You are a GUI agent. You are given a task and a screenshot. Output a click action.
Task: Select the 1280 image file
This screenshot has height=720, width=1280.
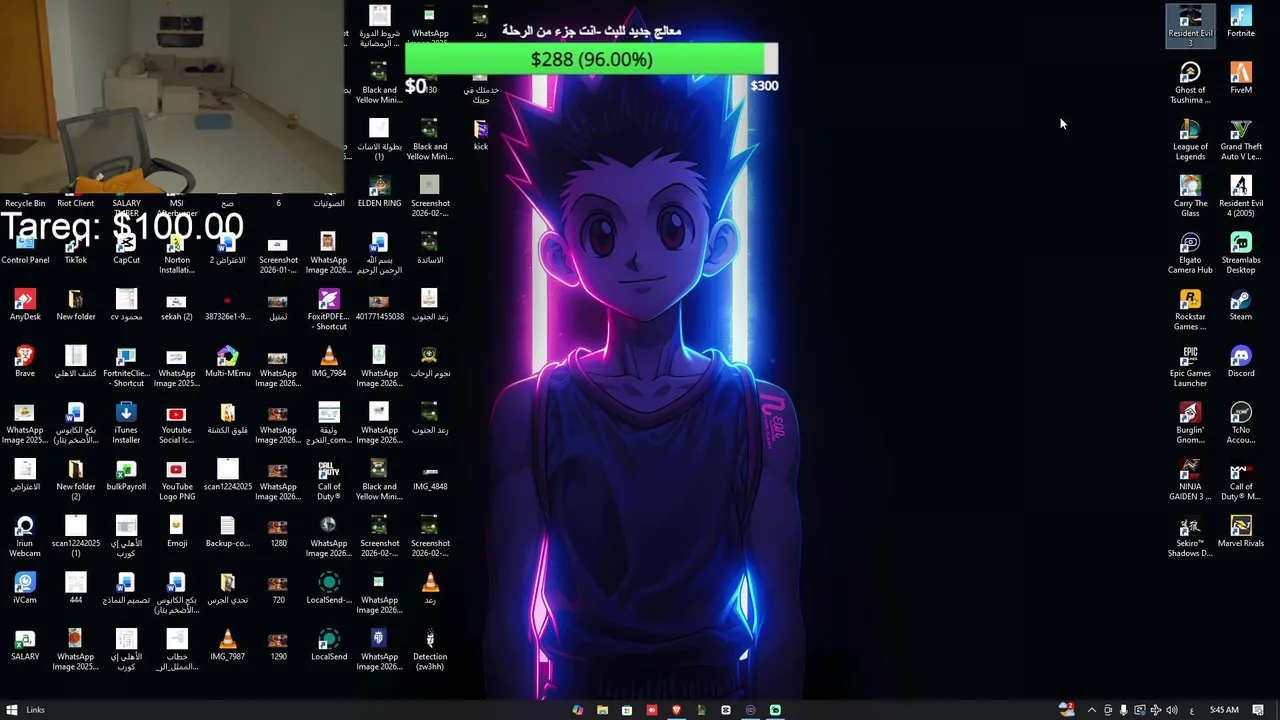click(x=278, y=532)
